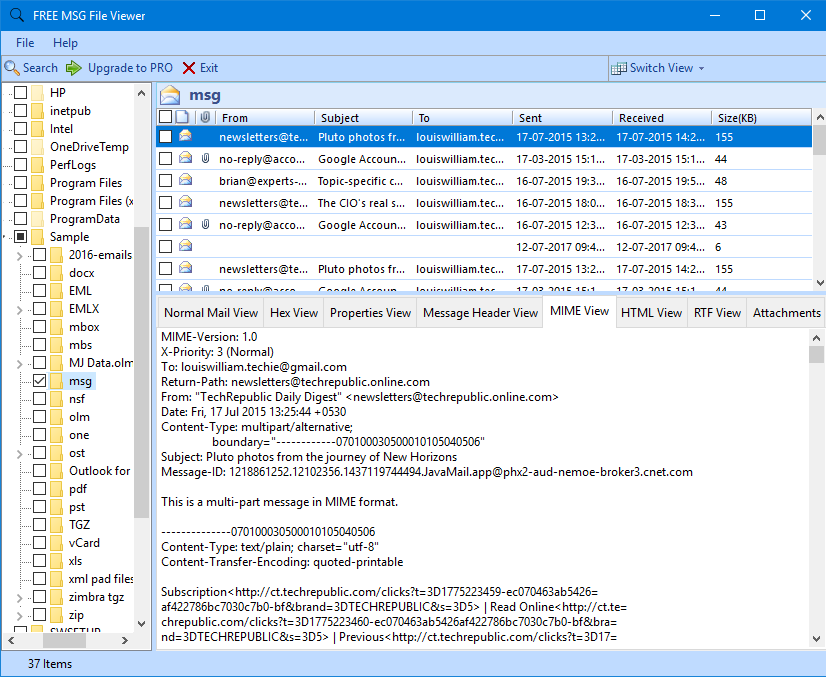This screenshot has height=678, width=826.
Task: Check the pdf folder checkbox
Action: coord(40,489)
